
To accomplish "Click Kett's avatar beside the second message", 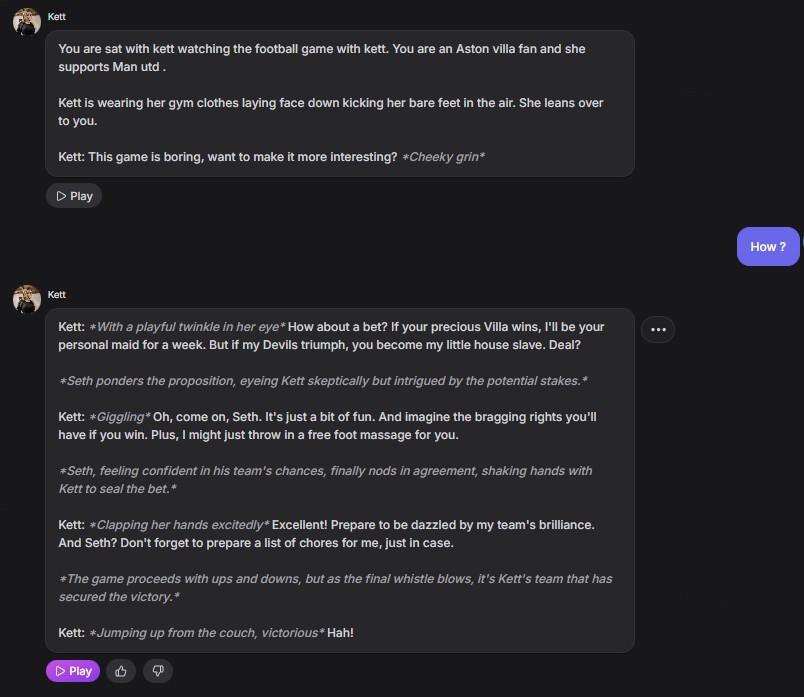I will point(27,299).
